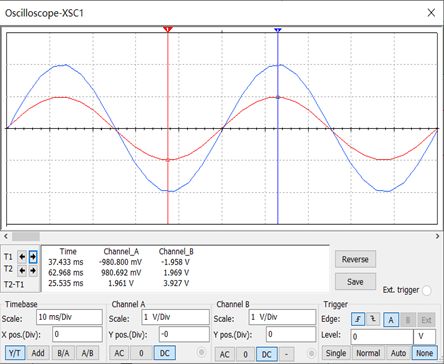Move cursor T1 left with arrow
Viewport: 444px width, 364px height.
coord(22,257)
